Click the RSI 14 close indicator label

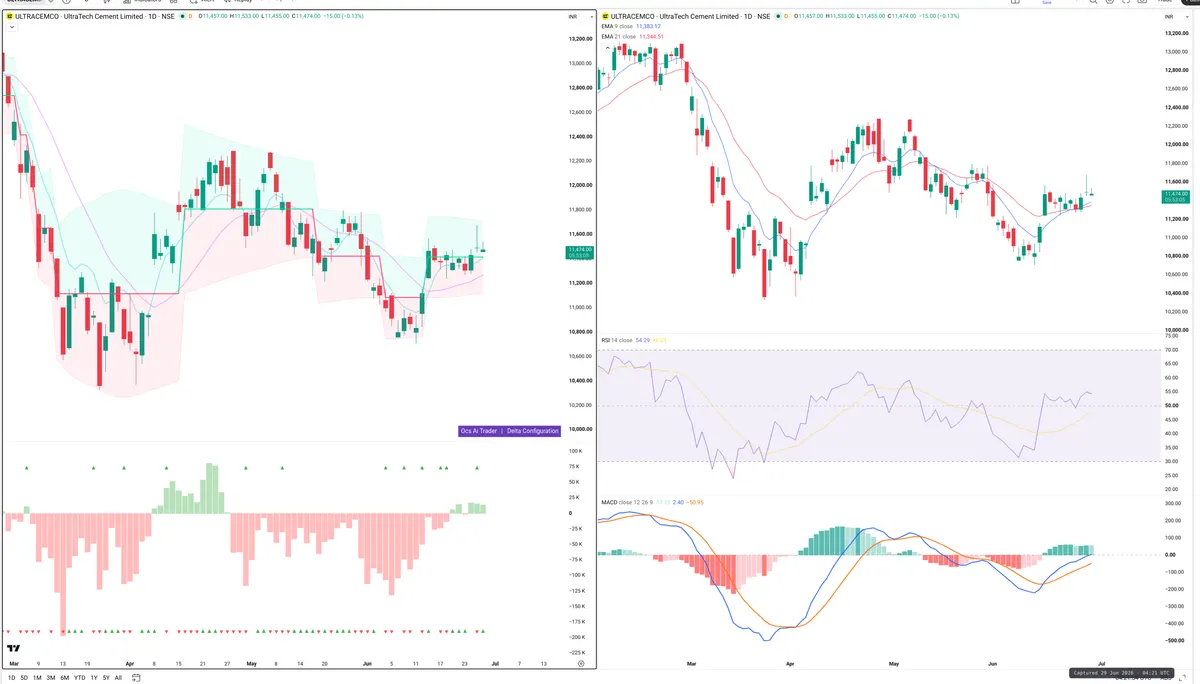[x=616, y=340]
